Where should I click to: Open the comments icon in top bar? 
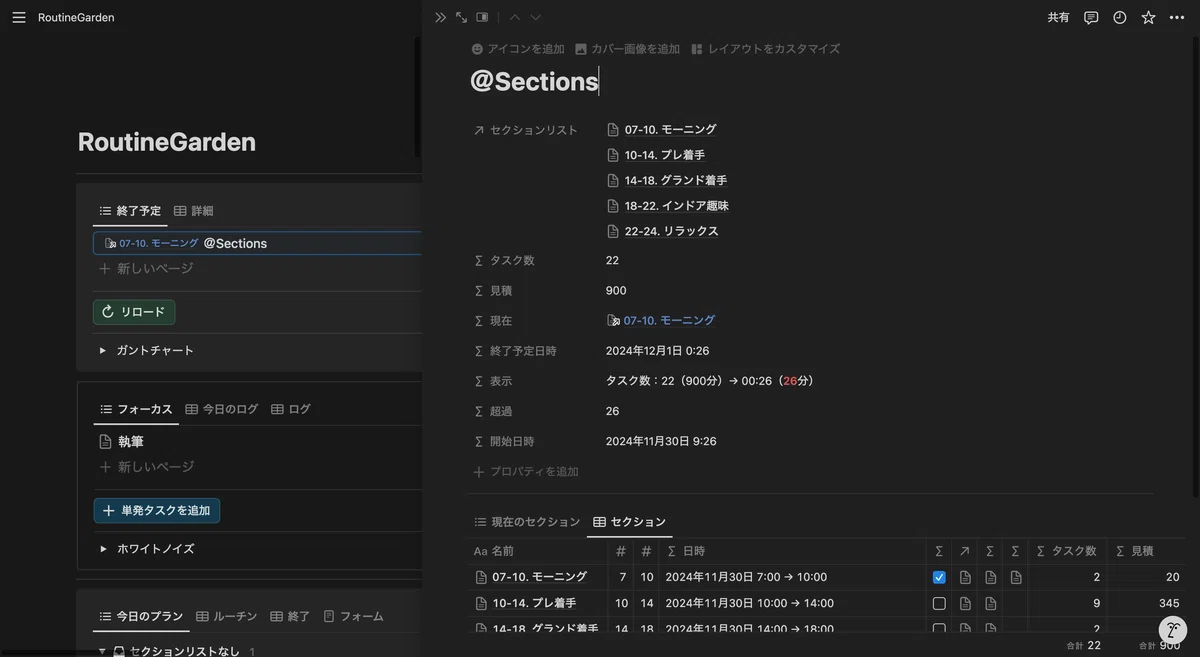click(x=1091, y=18)
